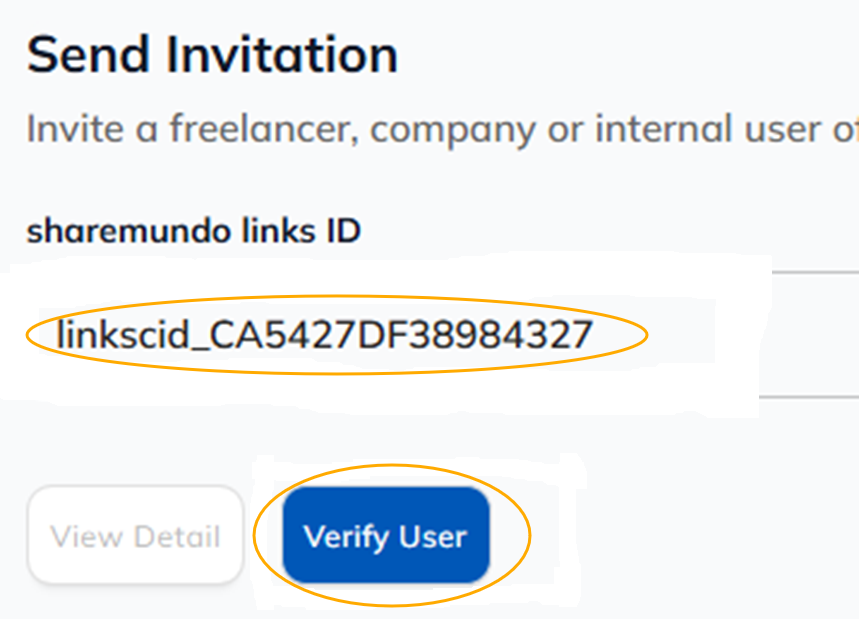The height and width of the screenshot is (619, 859).
Task: Click the linkscid_CA5427DF38984327 text value
Action: pos(325,335)
